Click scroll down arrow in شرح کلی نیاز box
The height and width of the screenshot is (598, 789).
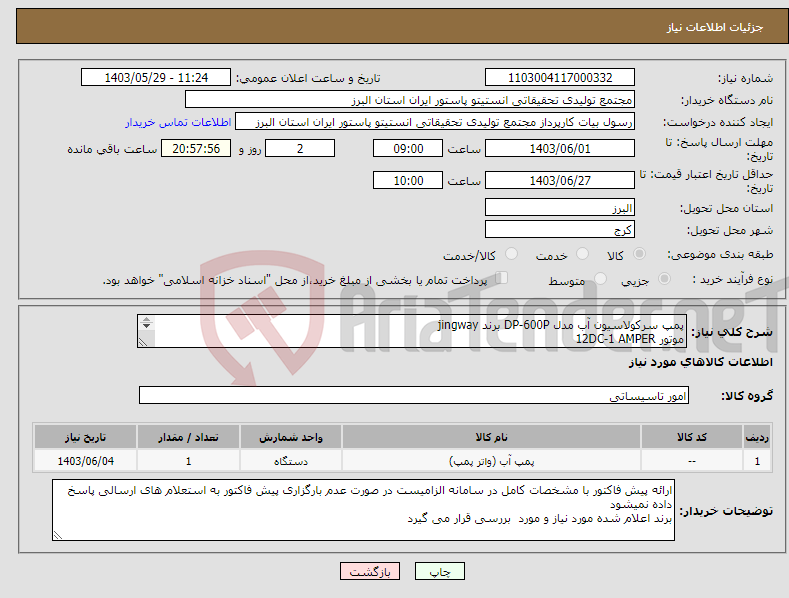tap(146, 326)
